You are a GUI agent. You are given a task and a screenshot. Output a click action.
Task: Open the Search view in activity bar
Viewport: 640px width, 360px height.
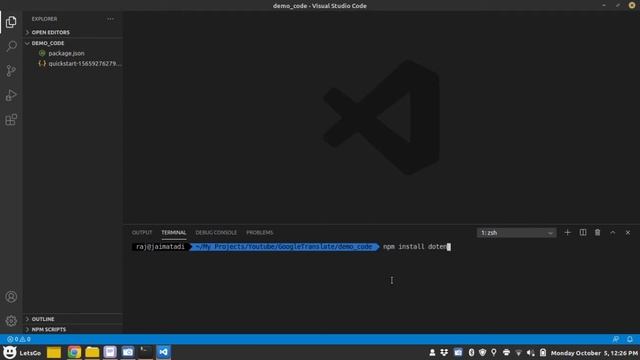[11, 46]
